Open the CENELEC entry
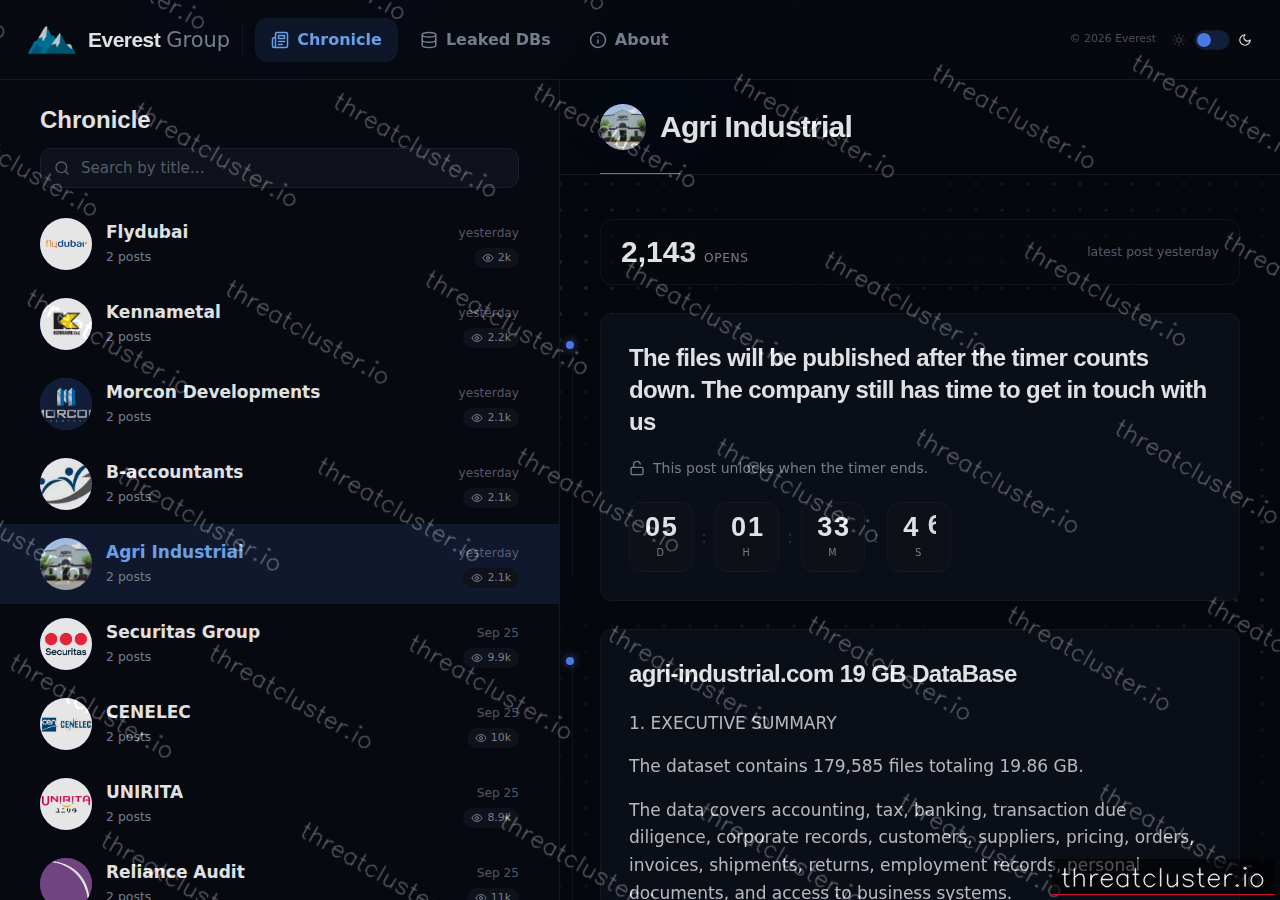1280x900 pixels. (x=279, y=724)
